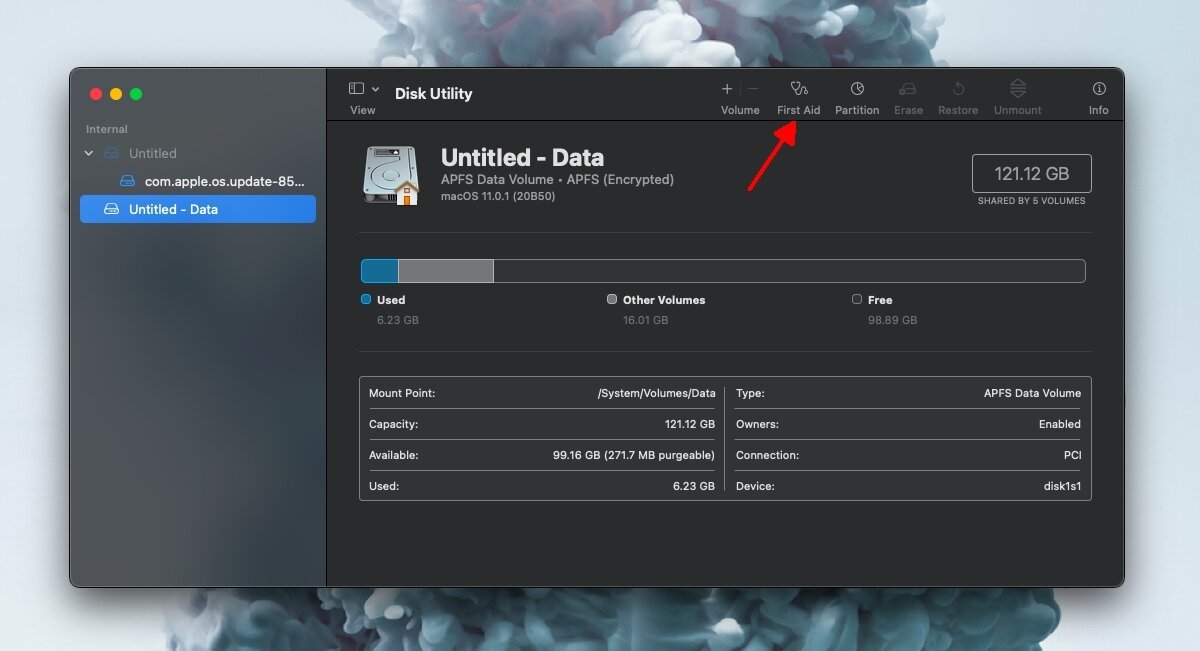The width and height of the screenshot is (1200, 651).
Task: Select the Untitled disk in sidebar
Action: tap(152, 154)
